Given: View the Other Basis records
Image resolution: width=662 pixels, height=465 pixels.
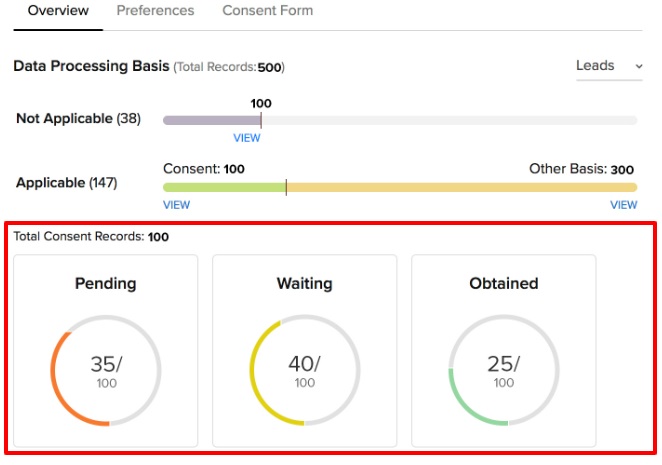Looking at the screenshot, I should [624, 205].
